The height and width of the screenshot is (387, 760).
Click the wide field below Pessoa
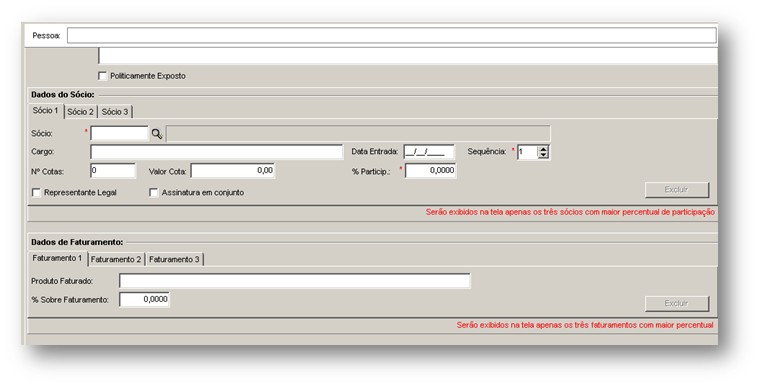(x=408, y=56)
